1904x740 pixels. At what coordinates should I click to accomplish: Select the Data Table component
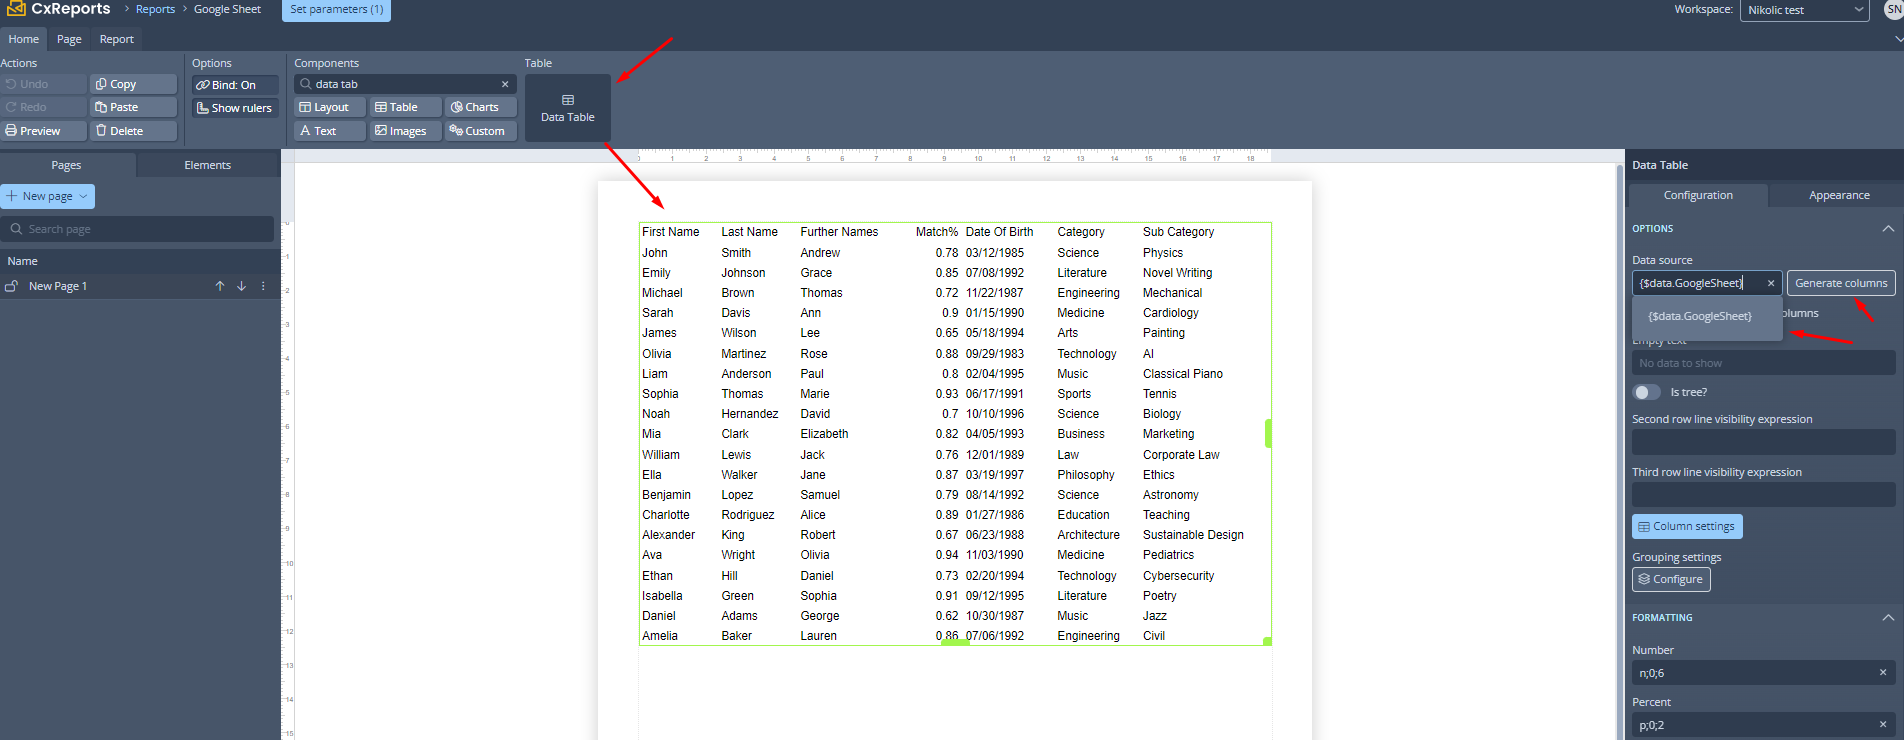(568, 108)
